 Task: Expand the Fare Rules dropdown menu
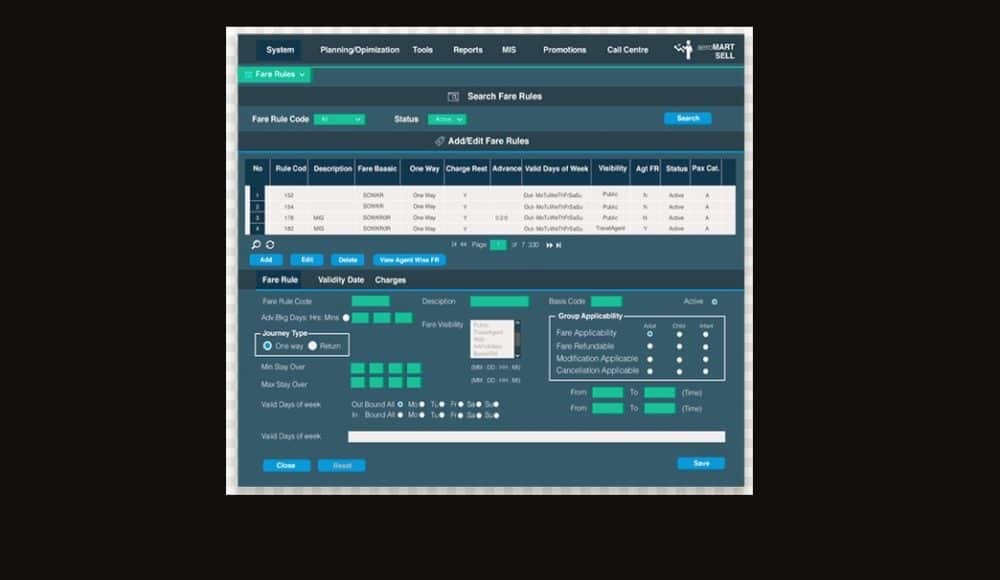coord(275,74)
